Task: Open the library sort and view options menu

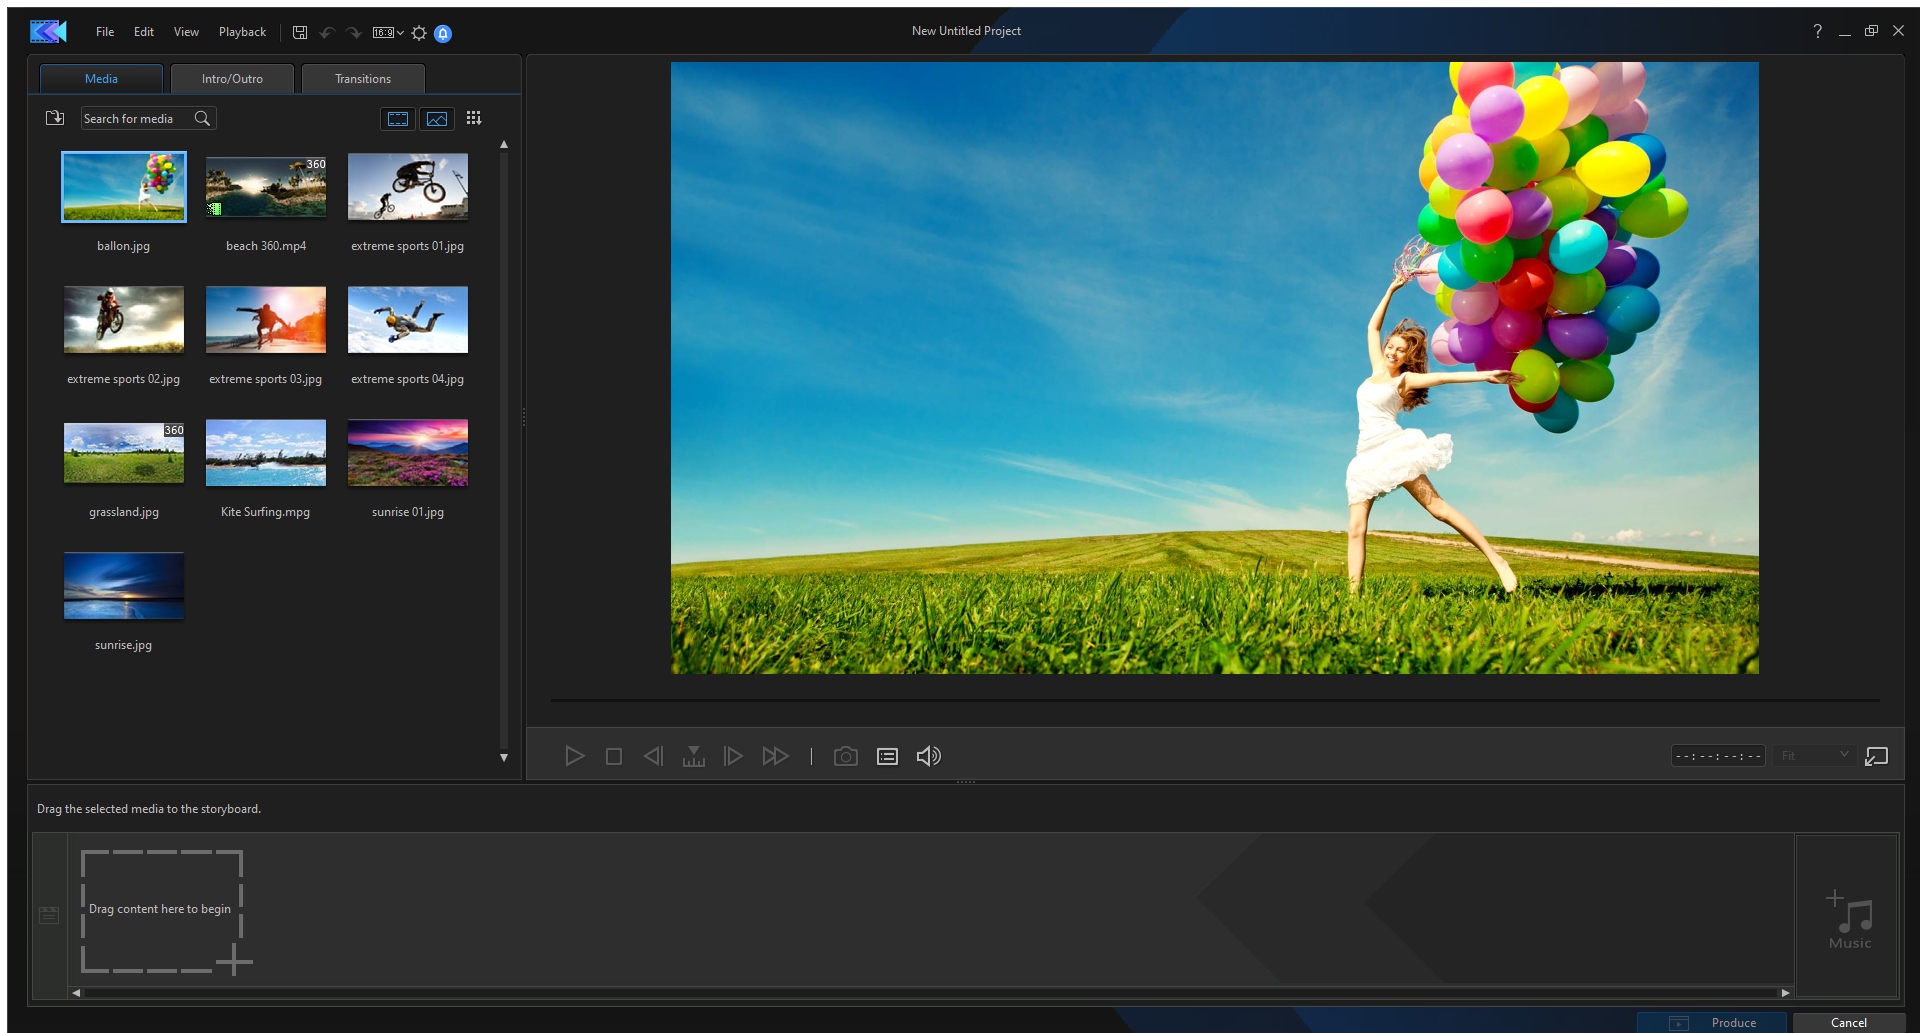Action: point(474,118)
